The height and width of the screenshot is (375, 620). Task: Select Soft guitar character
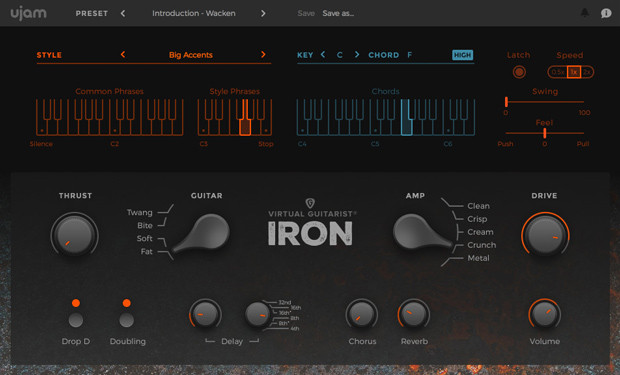(x=144, y=239)
